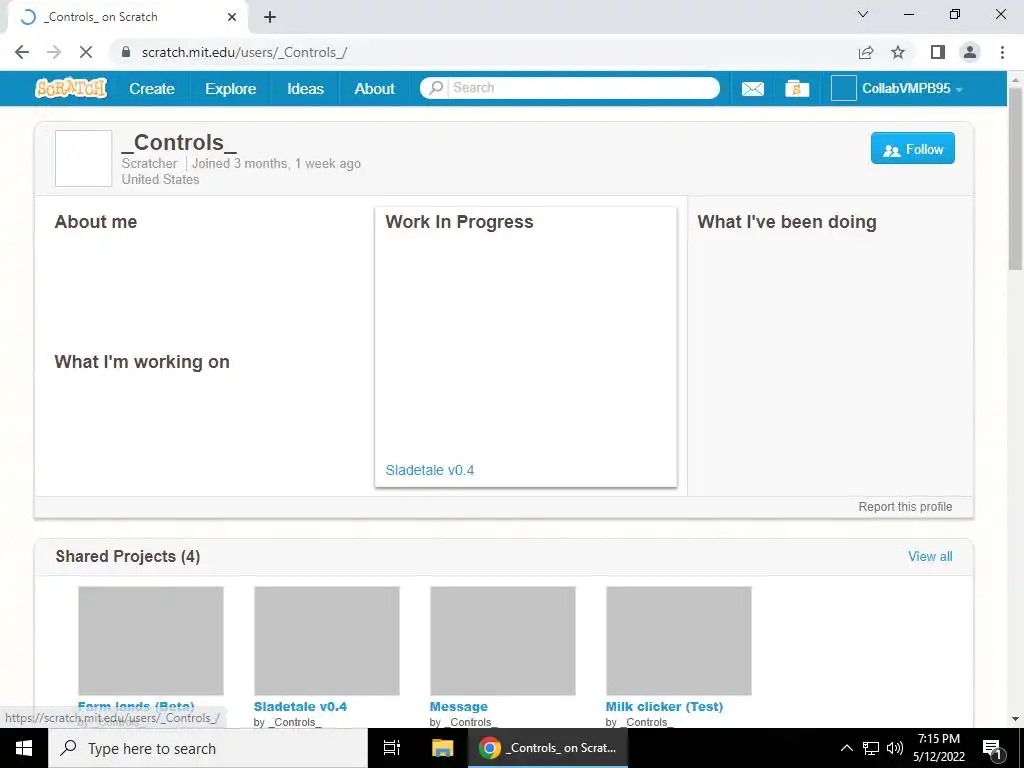Open the Explore menu item
The image size is (1024, 768).
click(231, 88)
